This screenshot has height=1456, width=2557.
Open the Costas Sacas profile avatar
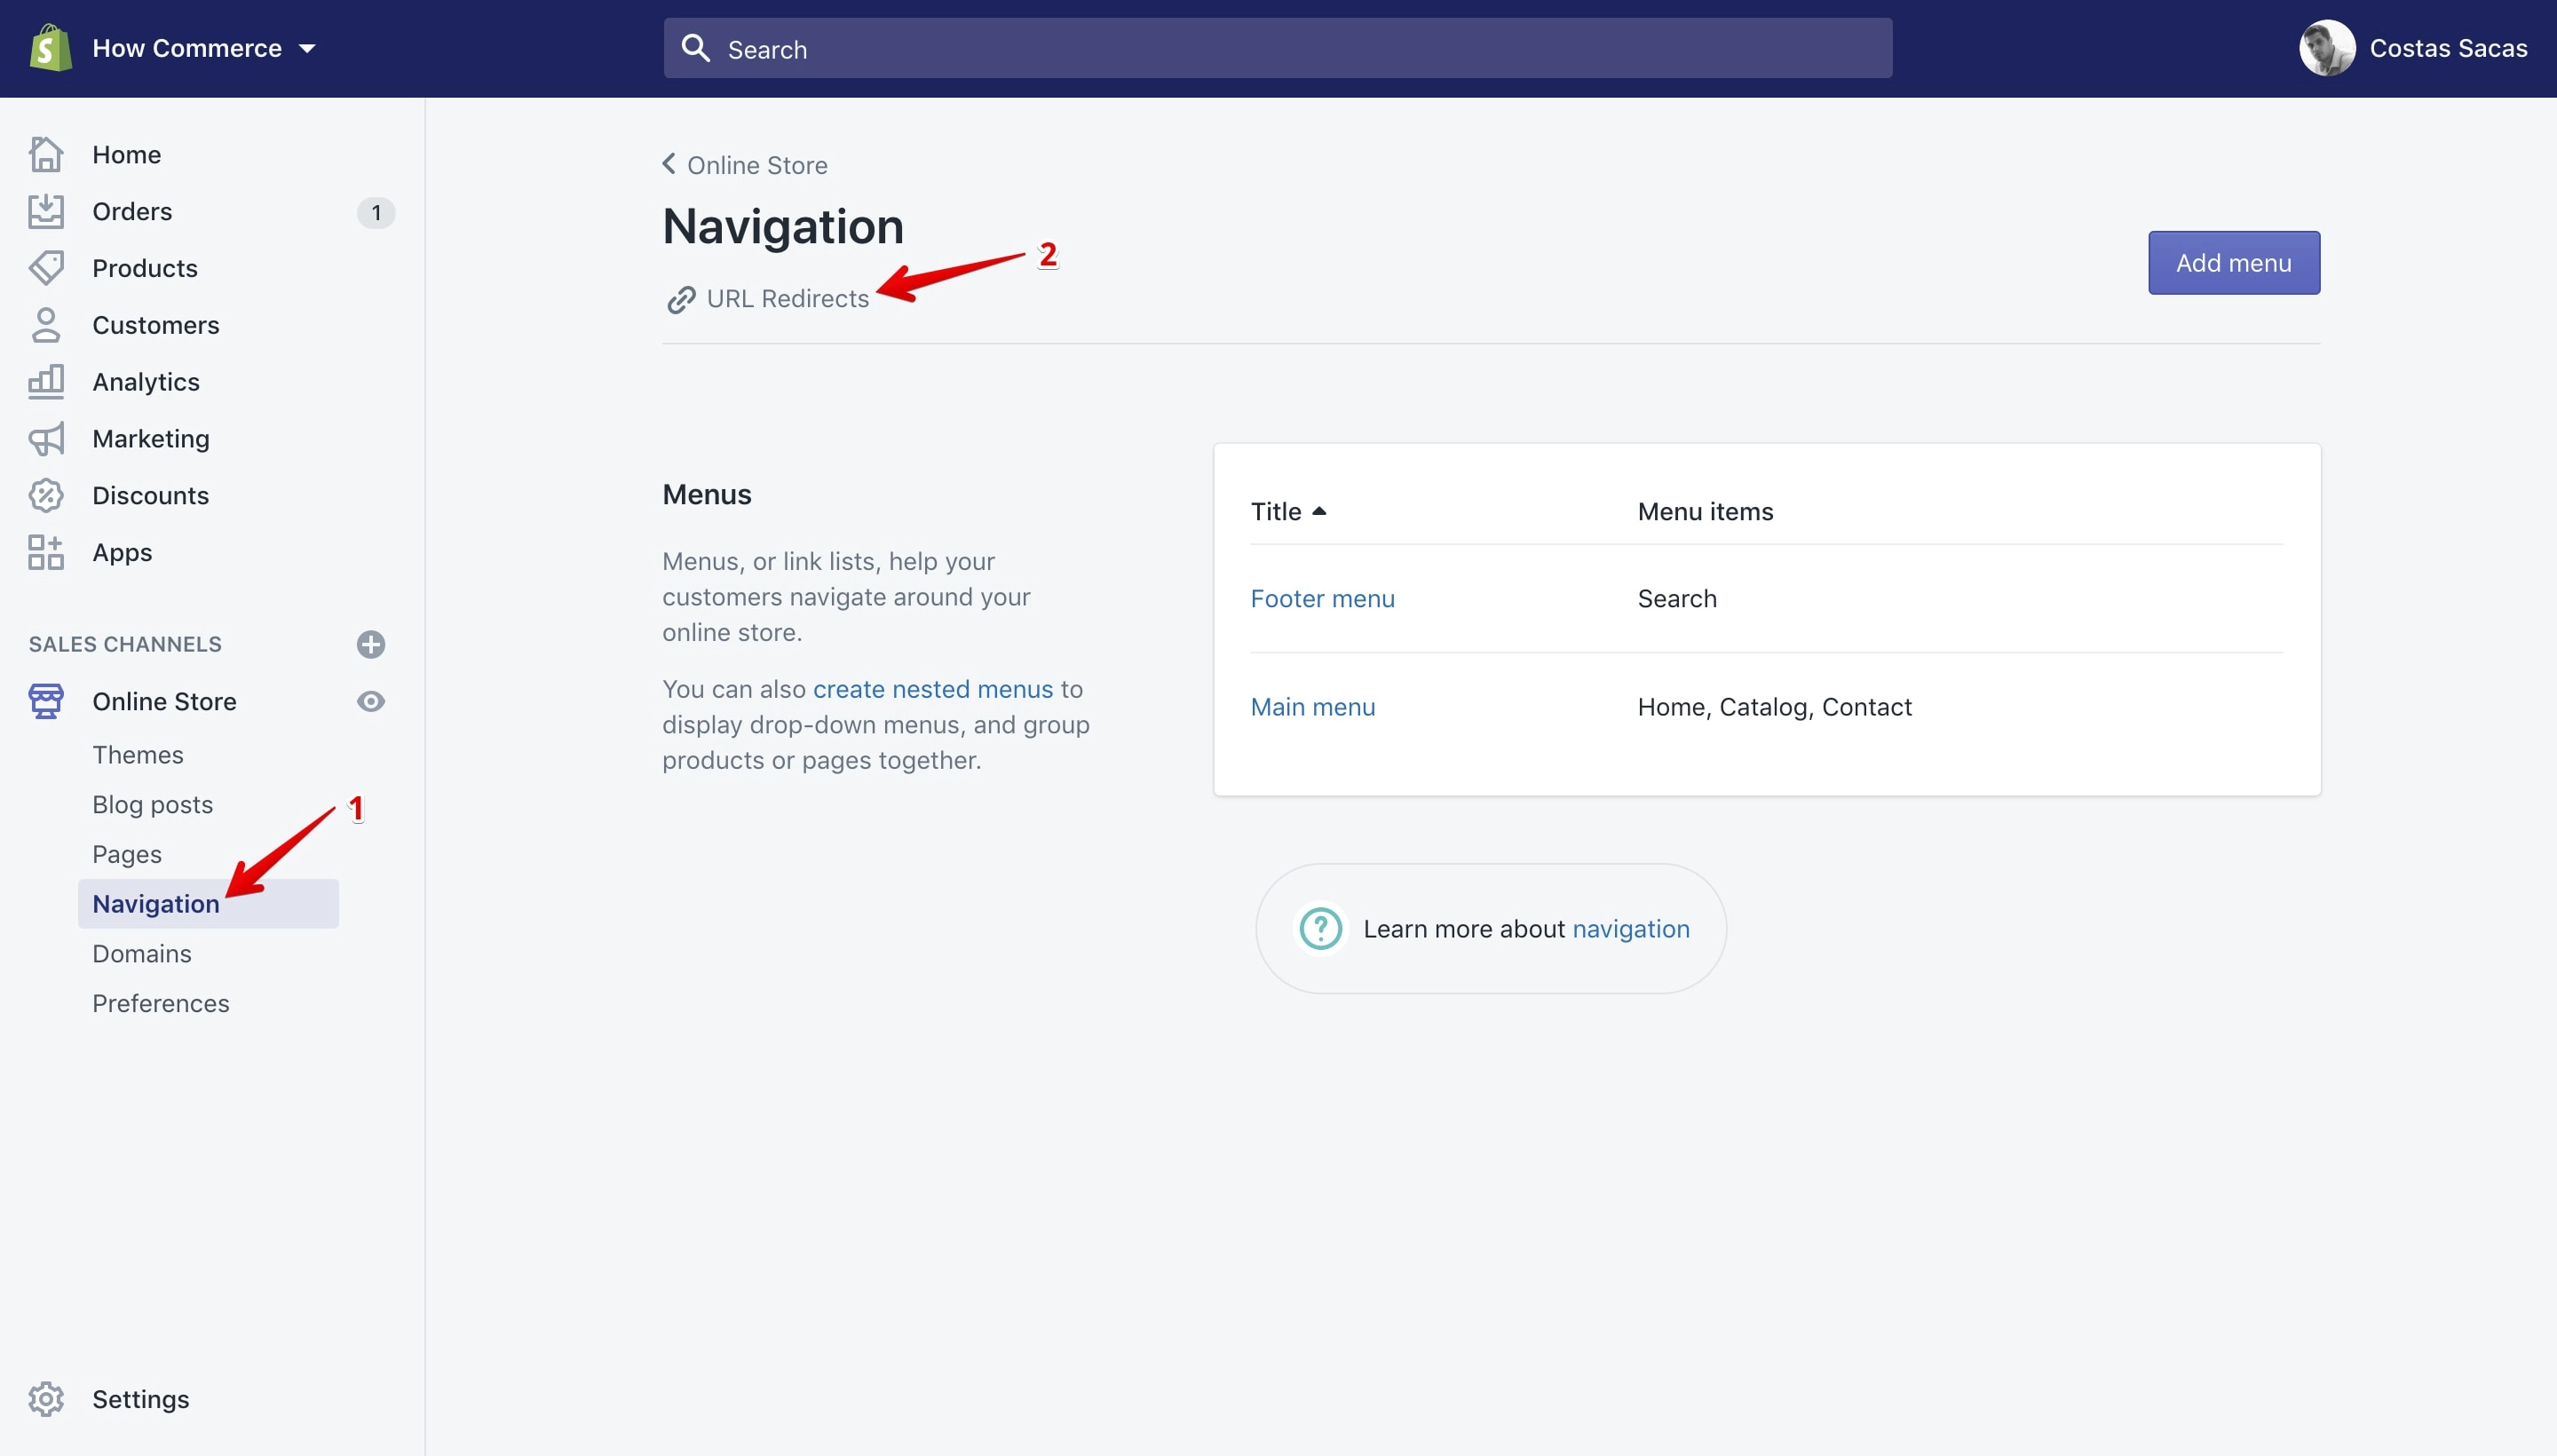click(x=2326, y=48)
